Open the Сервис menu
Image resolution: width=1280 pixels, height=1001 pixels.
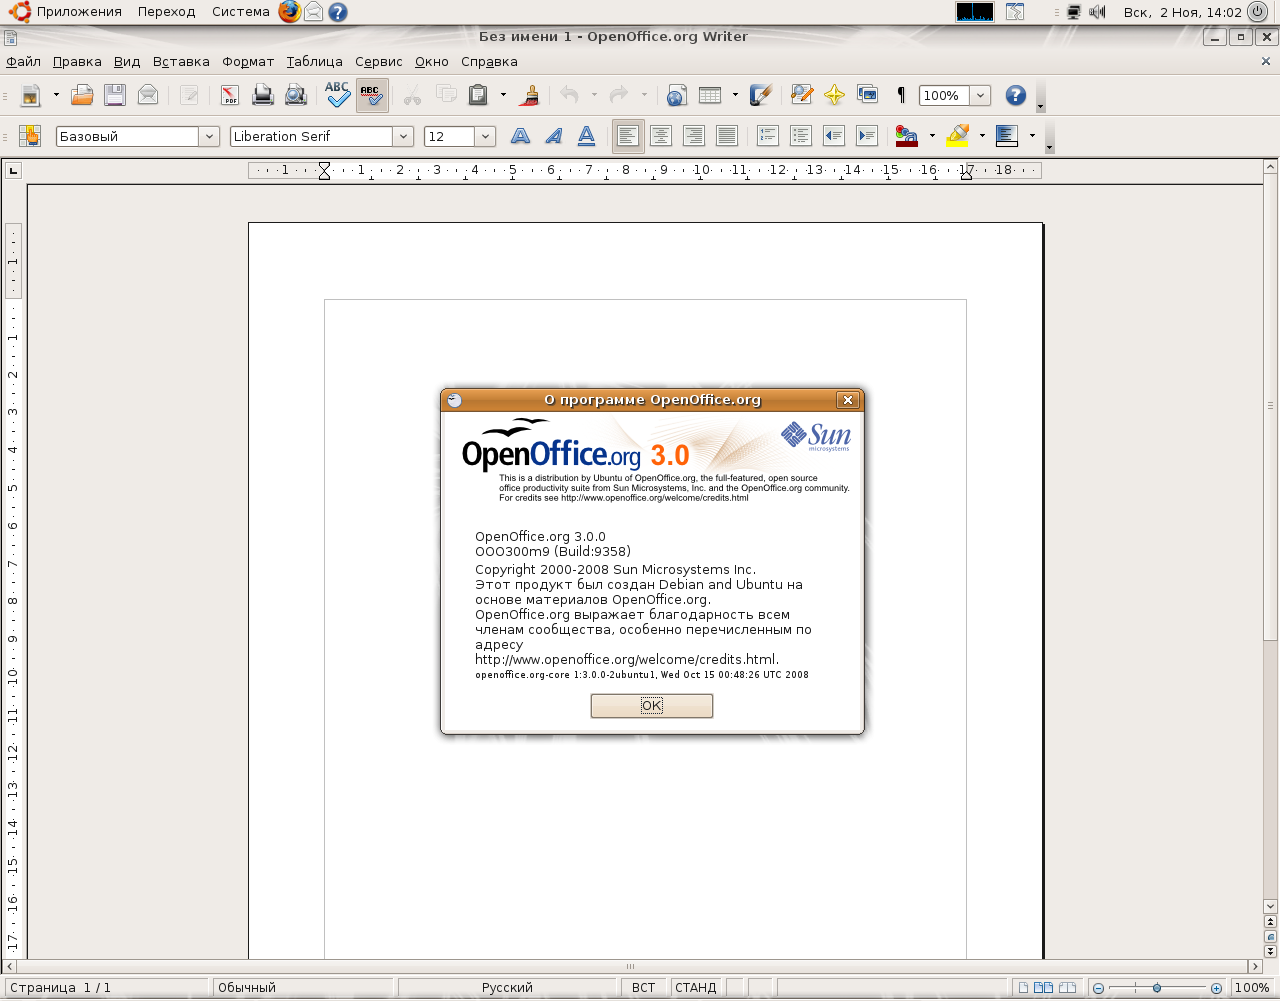[379, 61]
